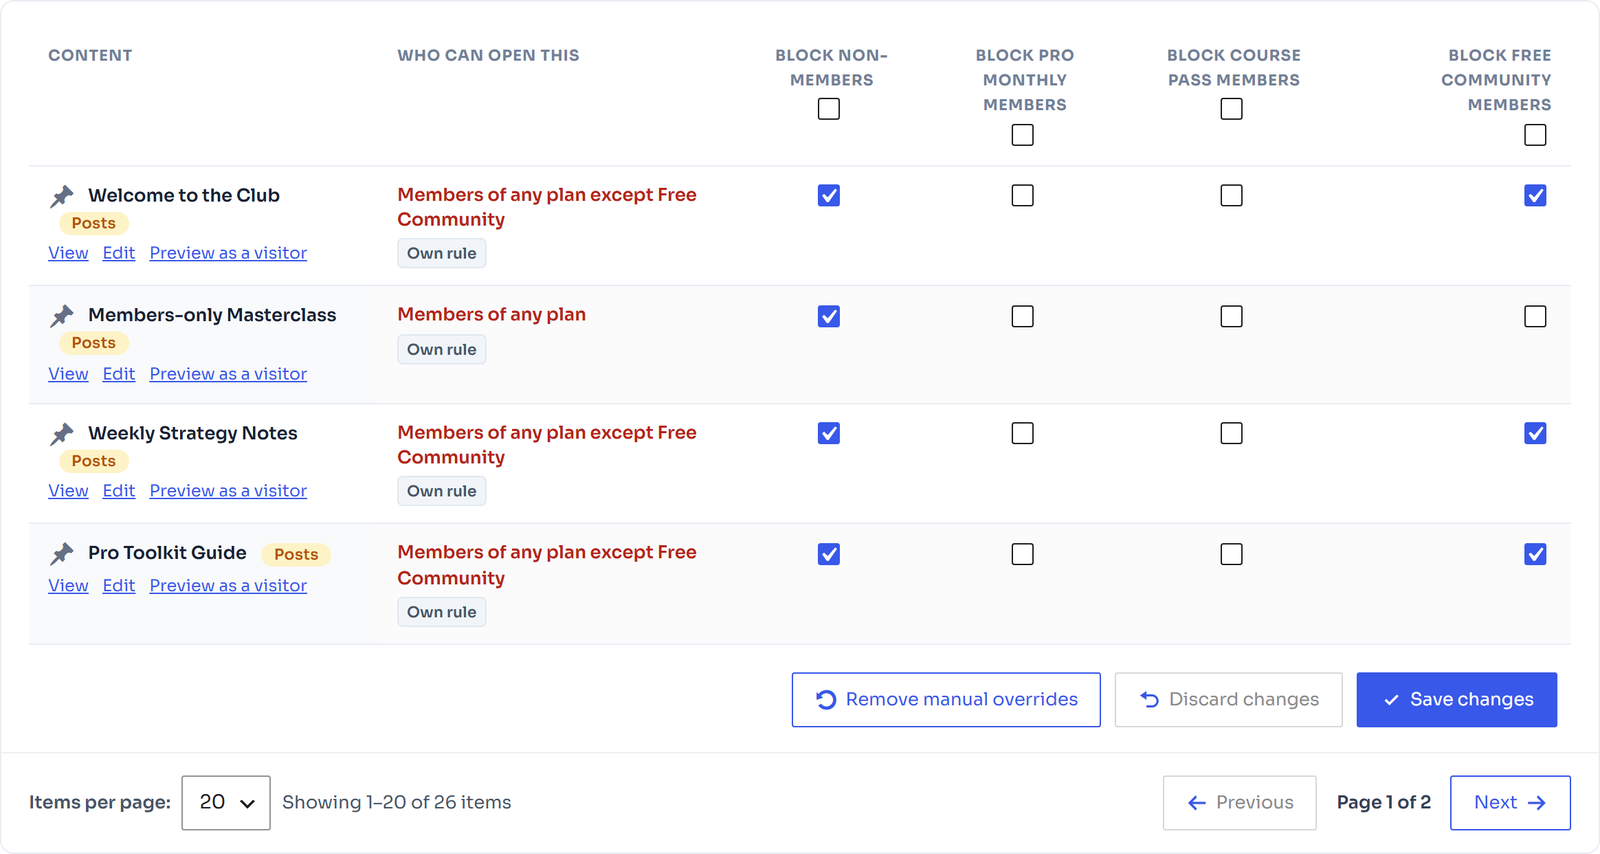Image resolution: width=1600 pixels, height=854 pixels.
Task: Uncheck Block Non-Members for Welcome to the Club
Action: [829, 195]
